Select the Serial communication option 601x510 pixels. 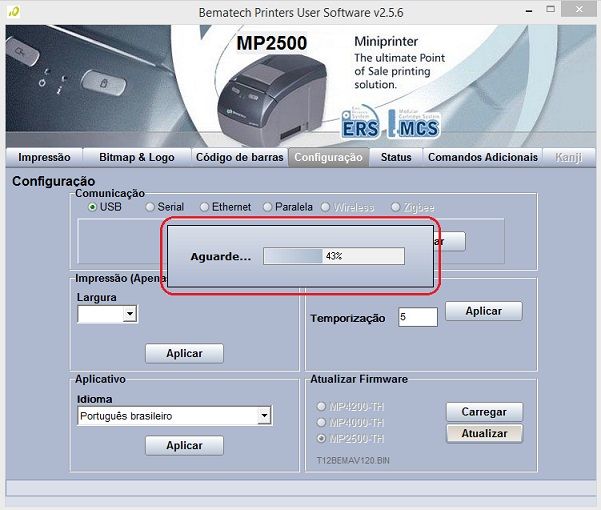click(x=150, y=207)
